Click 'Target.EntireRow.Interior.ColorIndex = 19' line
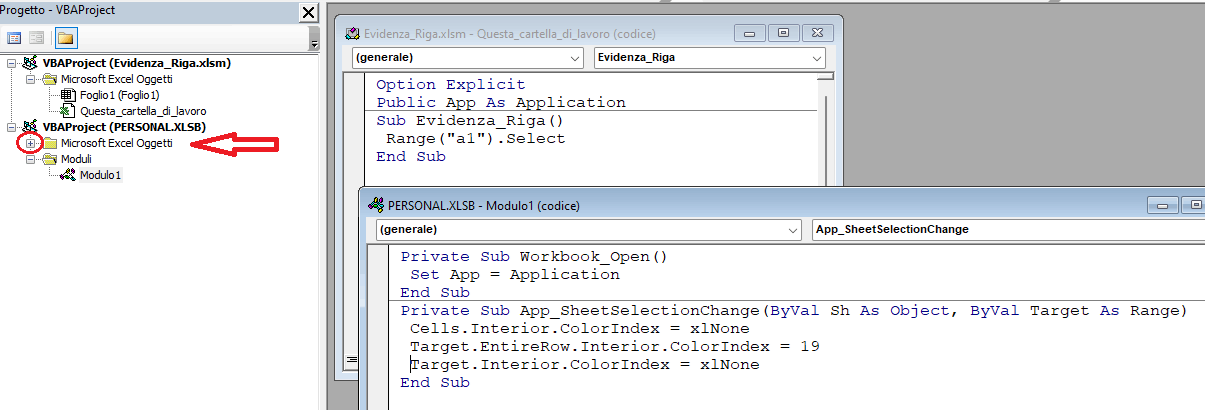 (615, 347)
